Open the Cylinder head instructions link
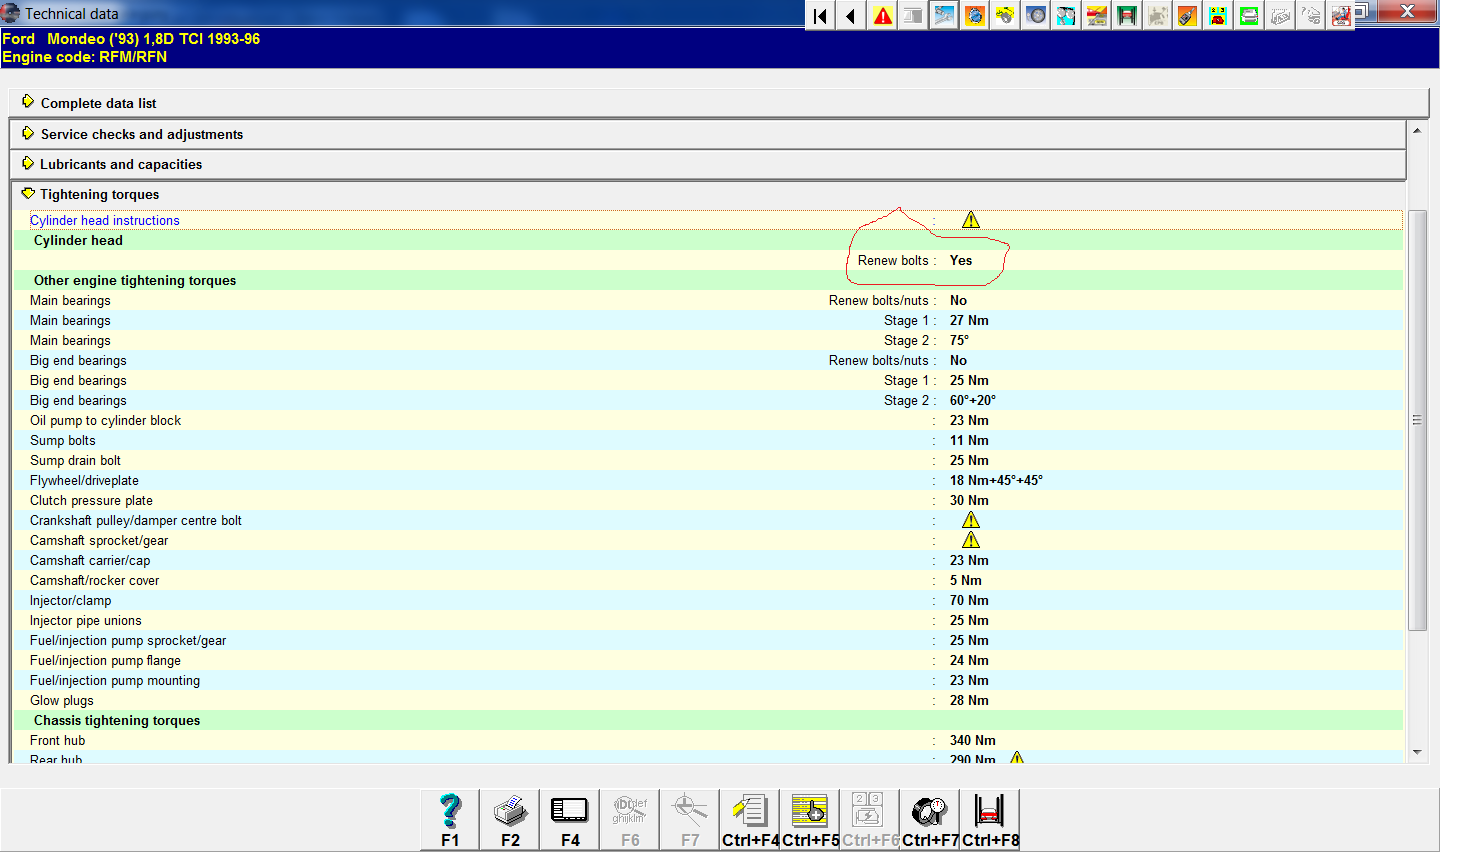The image size is (1460, 852). [105, 220]
